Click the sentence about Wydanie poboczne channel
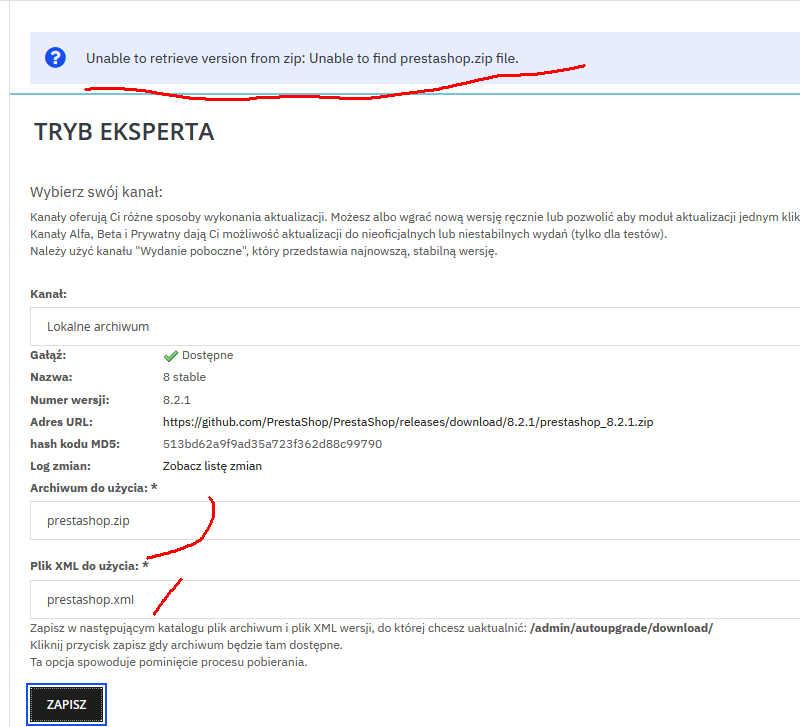The height and width of the screenshot is (727, 800). tap(264, 251)
